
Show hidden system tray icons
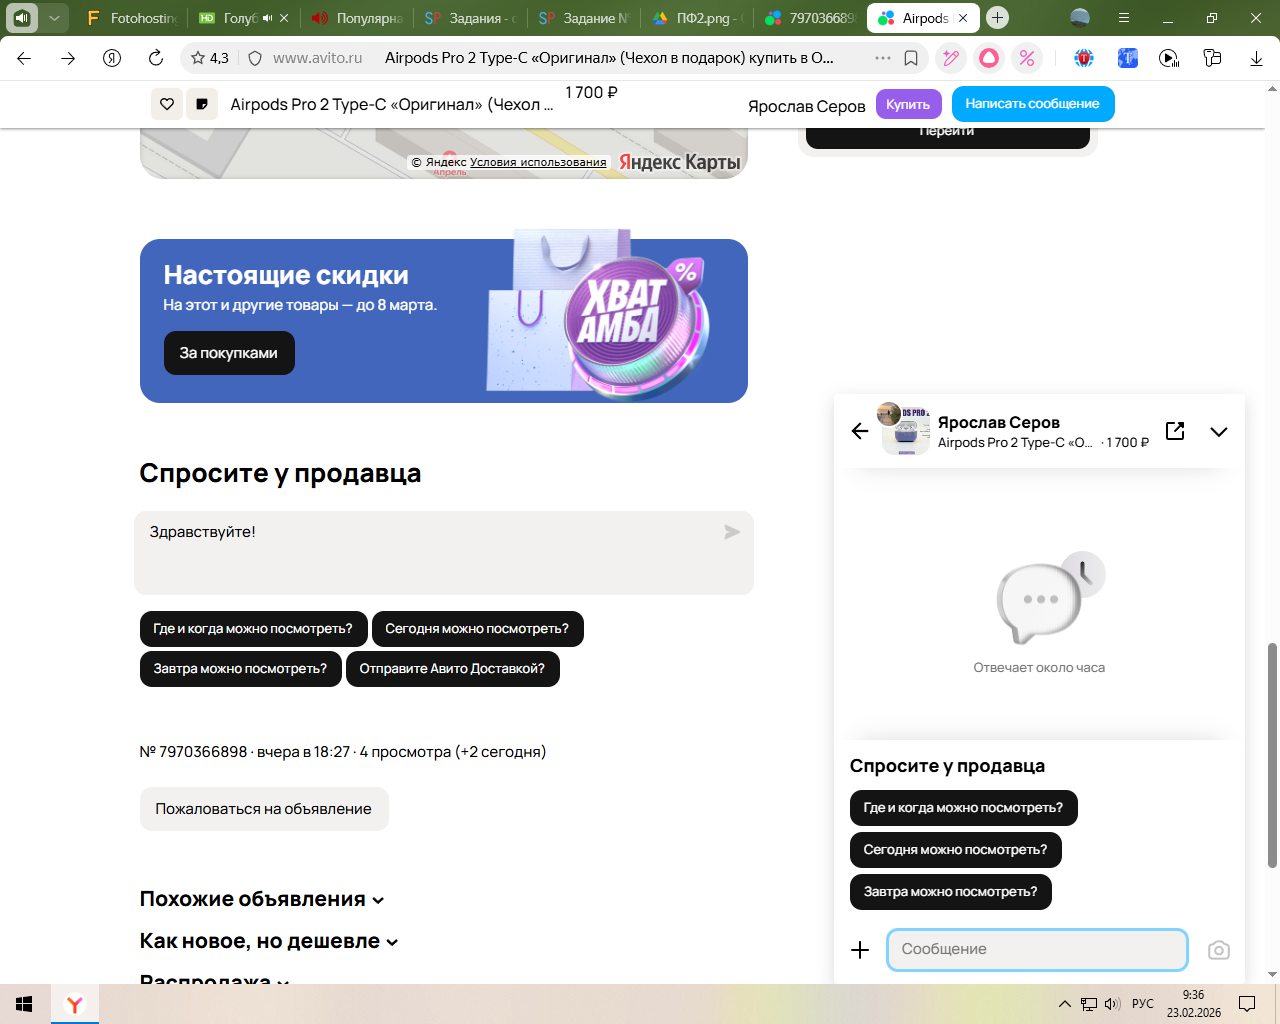[x=1064, y=1004]
